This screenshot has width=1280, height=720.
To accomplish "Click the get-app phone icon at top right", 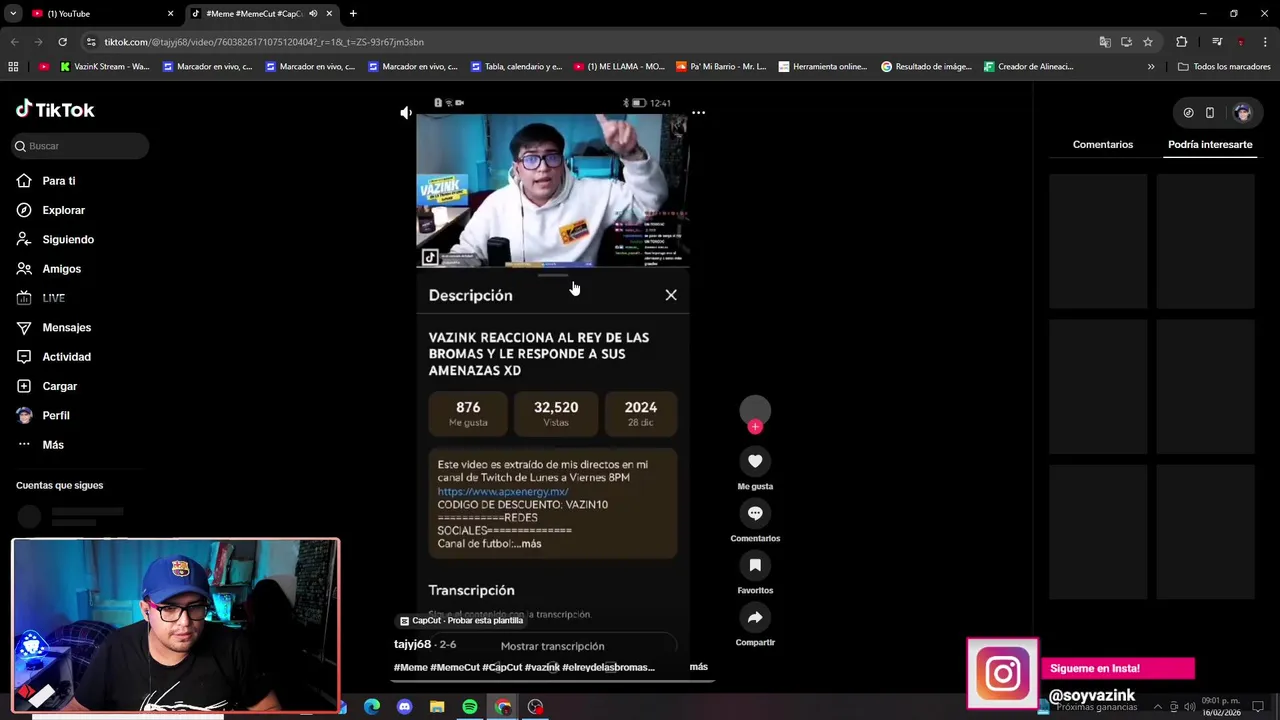I will [1210, 113].
